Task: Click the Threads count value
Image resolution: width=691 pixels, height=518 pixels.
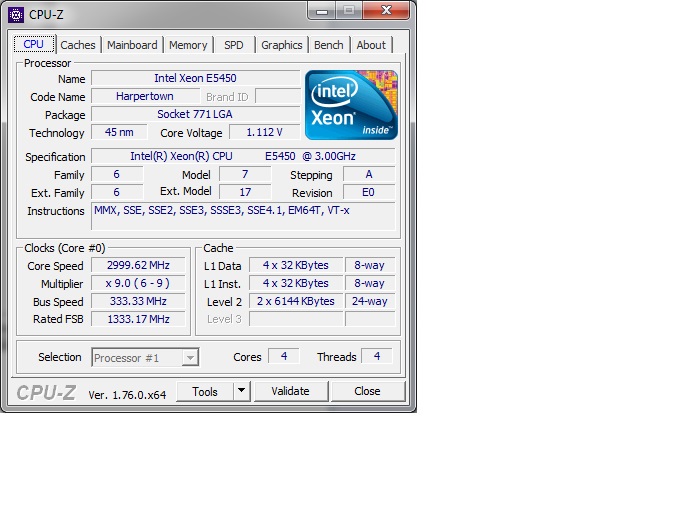Action: click(377, 356)
